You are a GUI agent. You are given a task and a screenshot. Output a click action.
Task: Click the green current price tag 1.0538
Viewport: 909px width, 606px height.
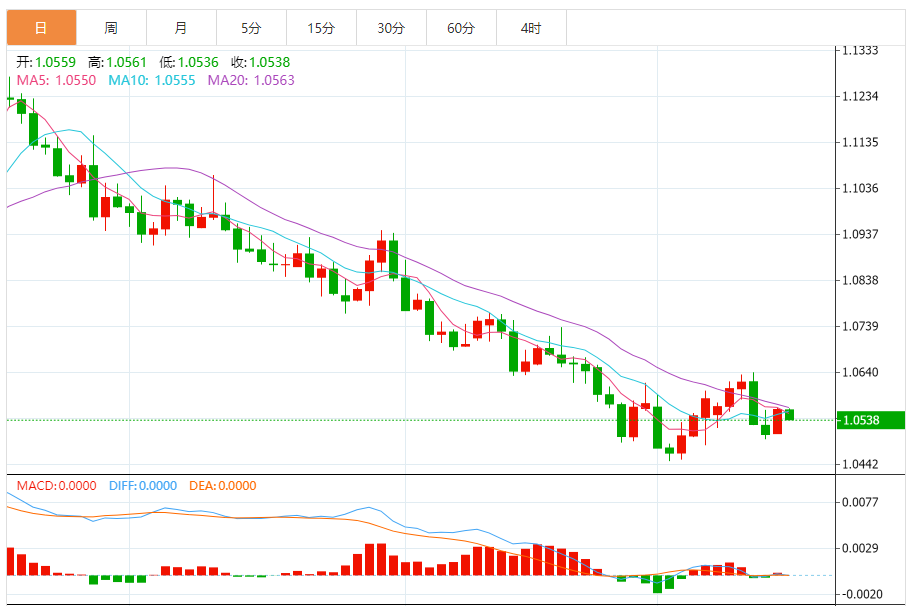[x=871, y=420]
